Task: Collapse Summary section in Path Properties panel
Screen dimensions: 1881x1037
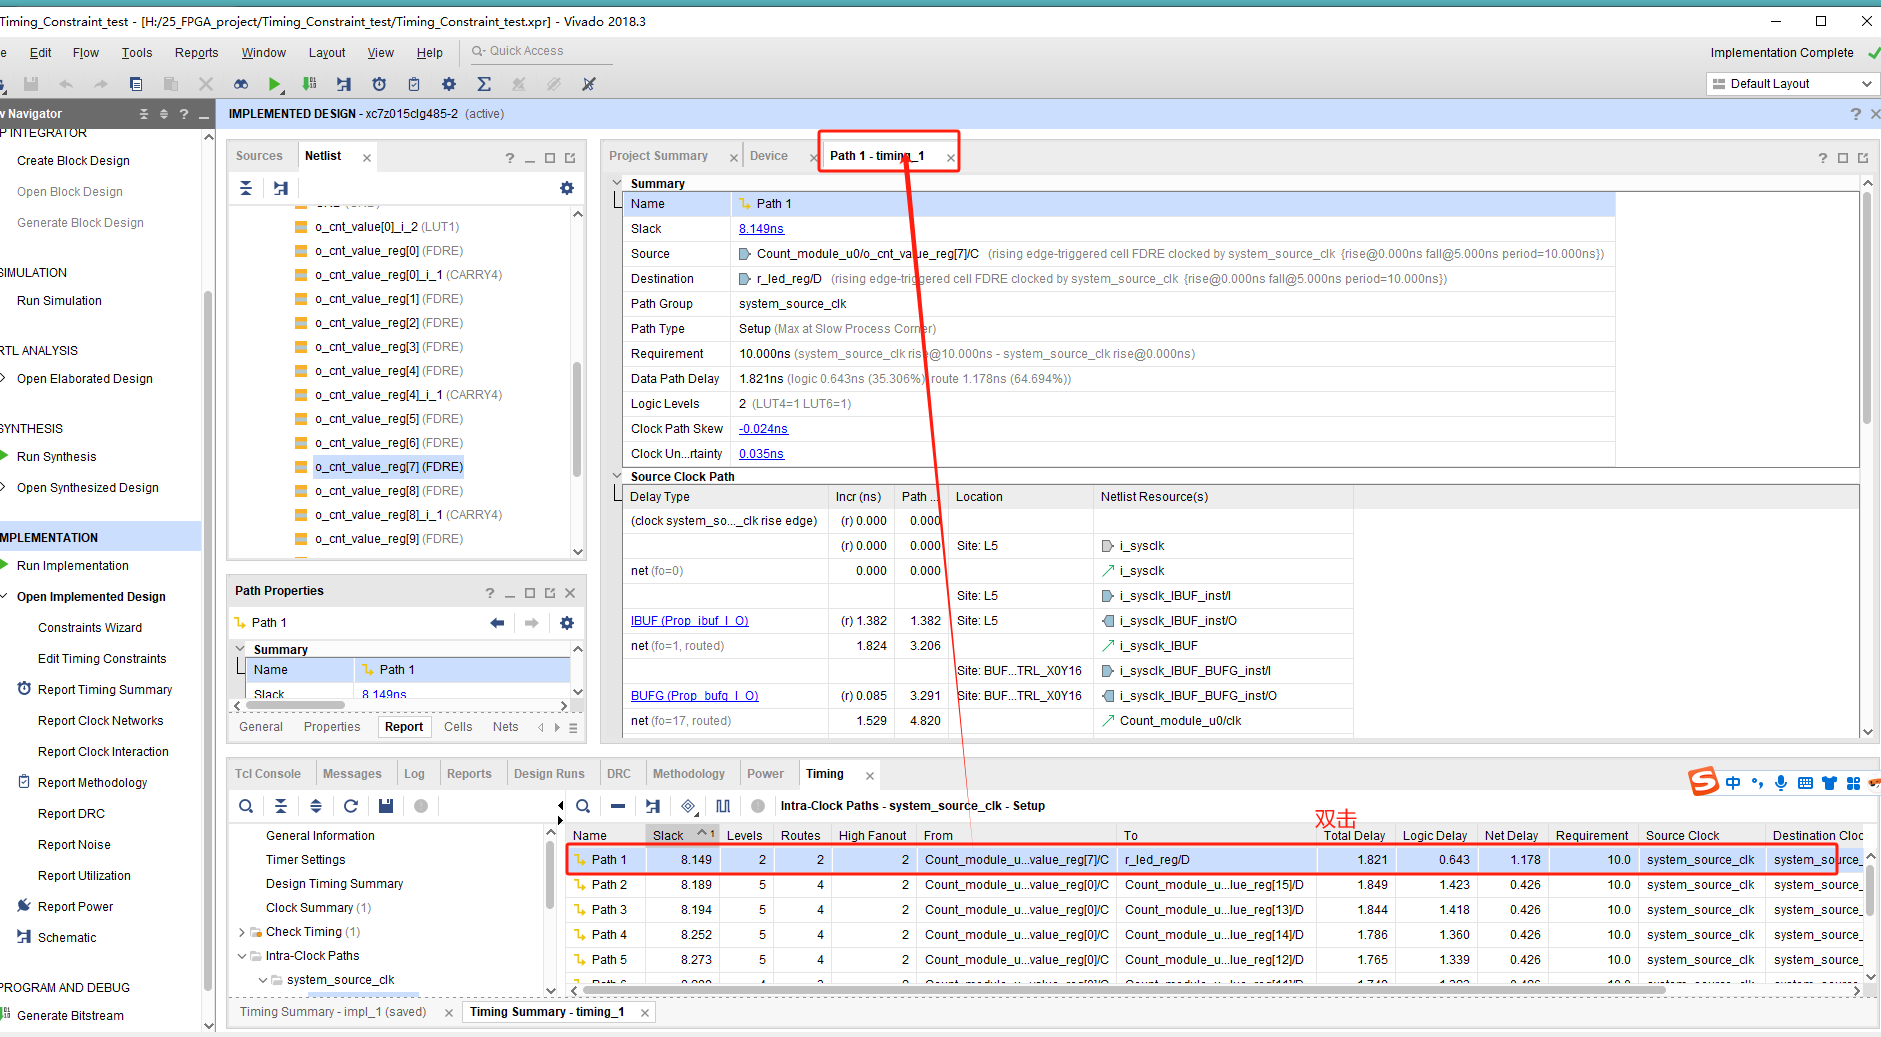Action: 240,649
